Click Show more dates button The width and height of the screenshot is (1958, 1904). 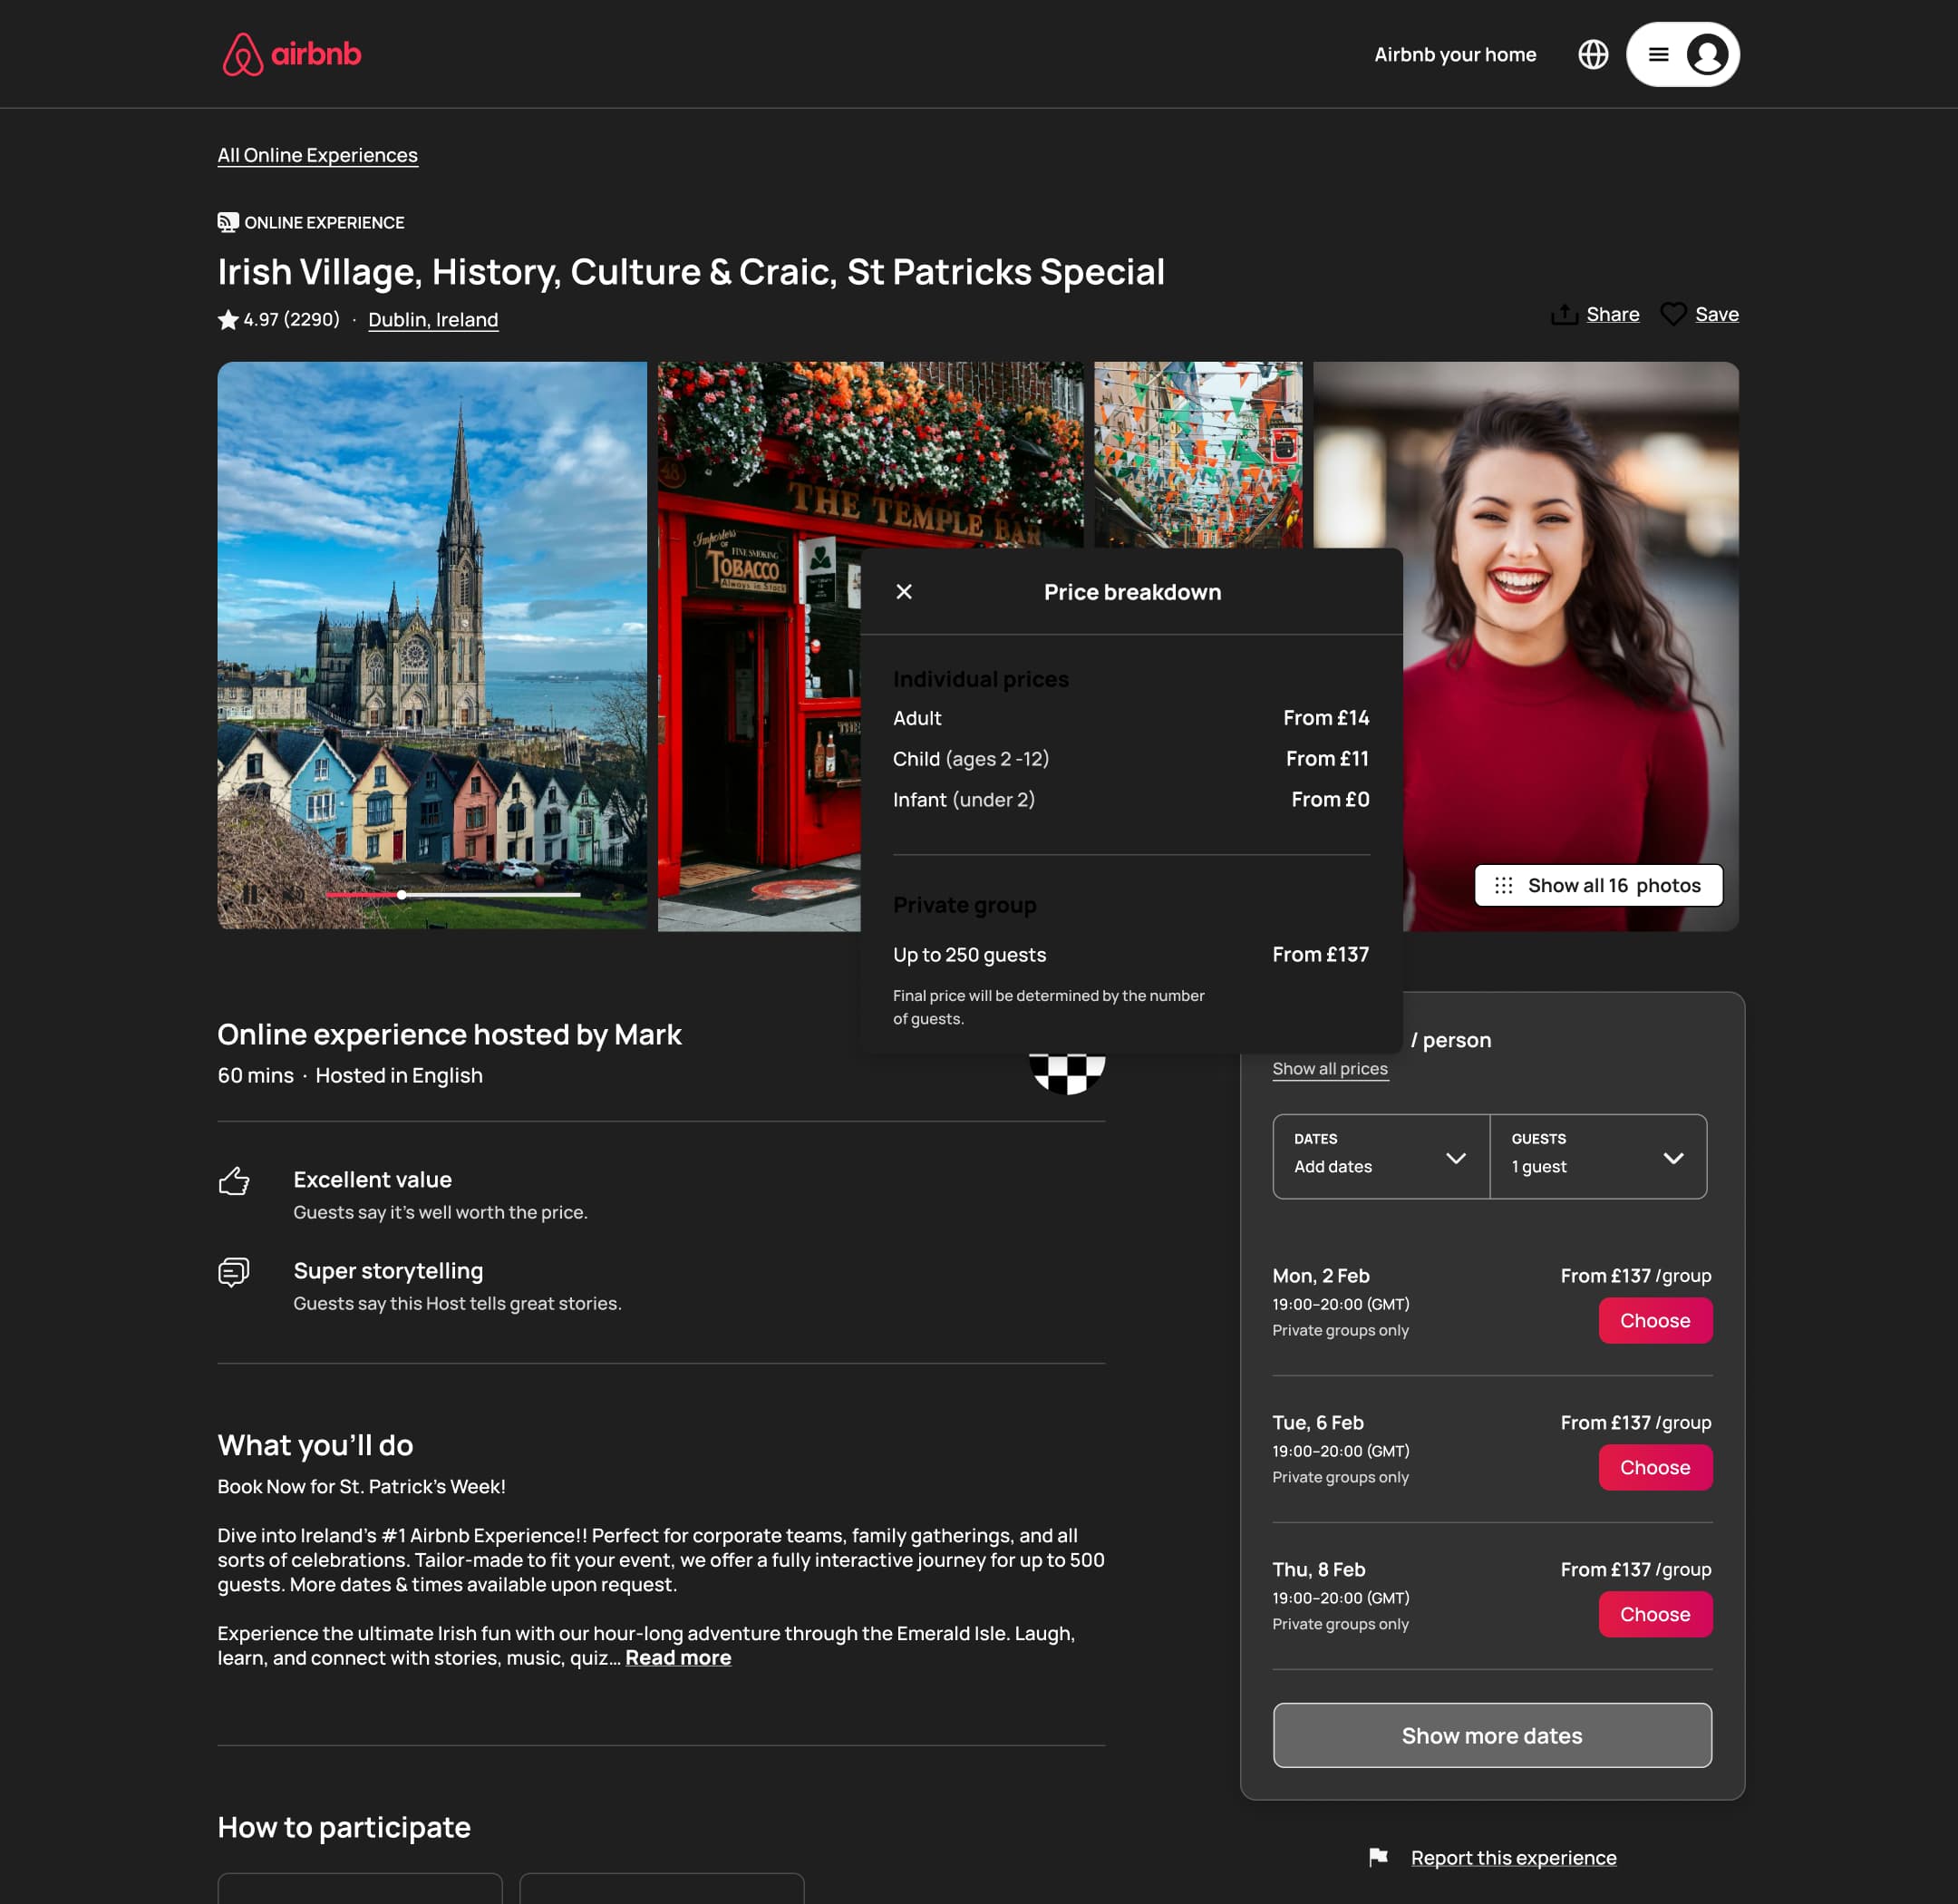pyautogui.click(x=1492, y=1735)
